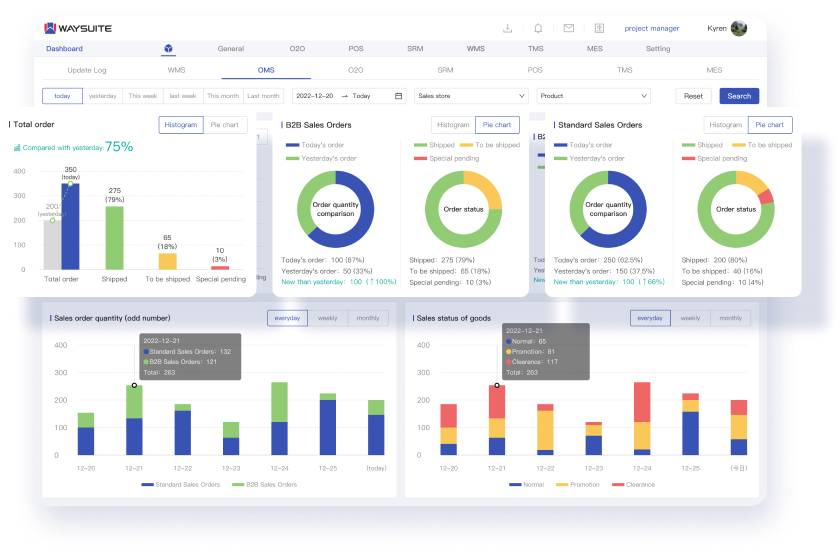Image resolution: width=840 pixels, height=554 pixels.
Task: Click the upload icon in header
Action: click(598, 28)
